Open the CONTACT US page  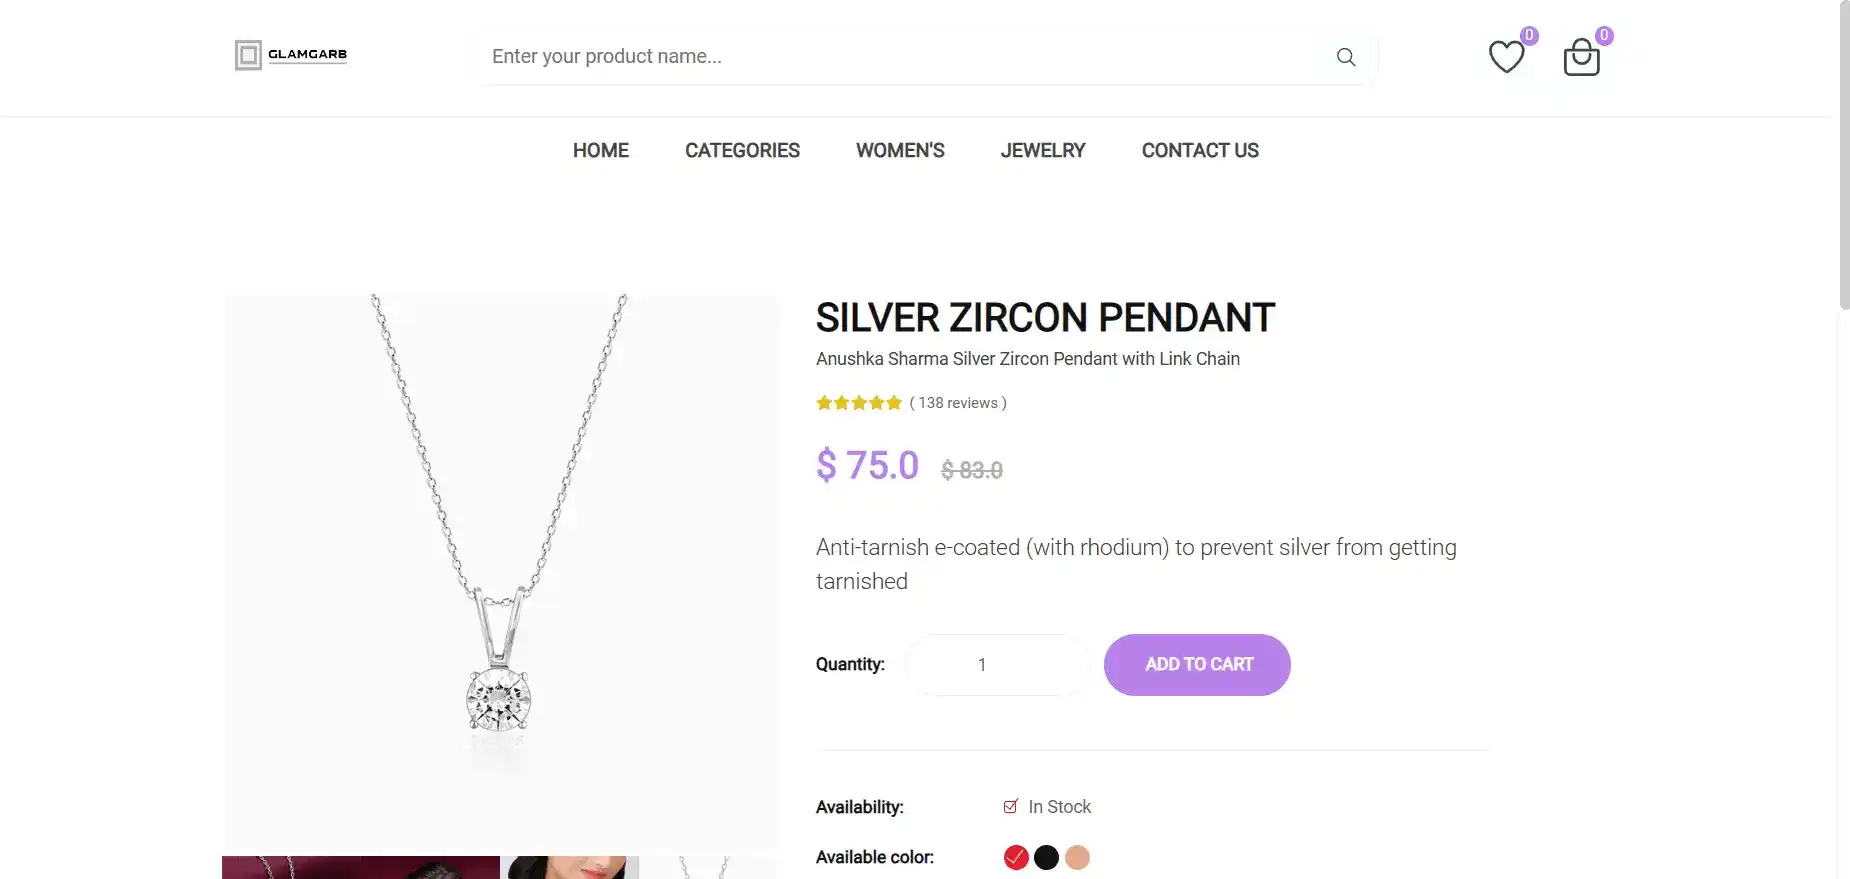[1200, 150]
